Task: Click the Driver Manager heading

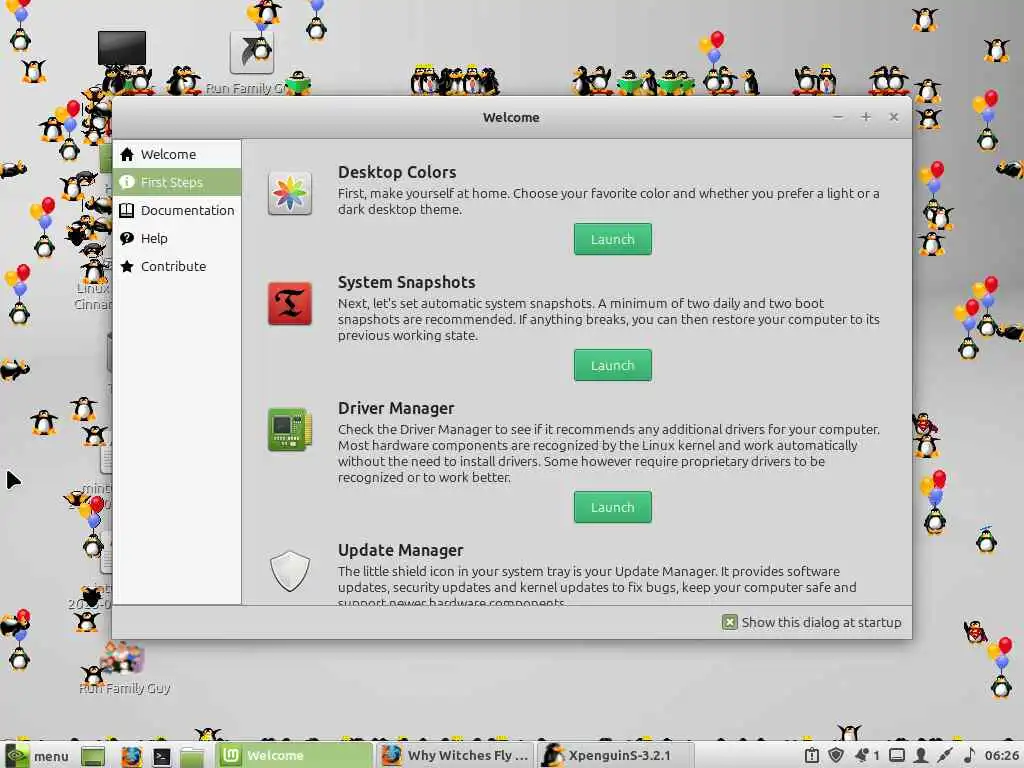Action: tap(396, 408)
